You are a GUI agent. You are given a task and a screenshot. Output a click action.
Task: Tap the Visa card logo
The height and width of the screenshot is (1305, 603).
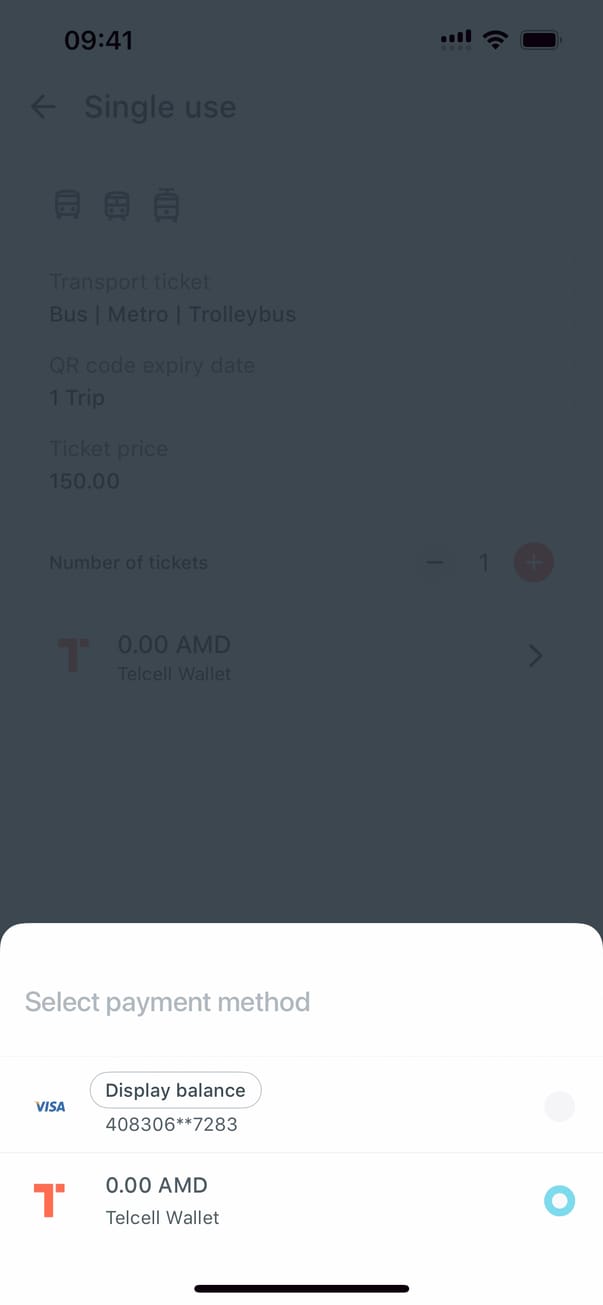coord(50,1106)
